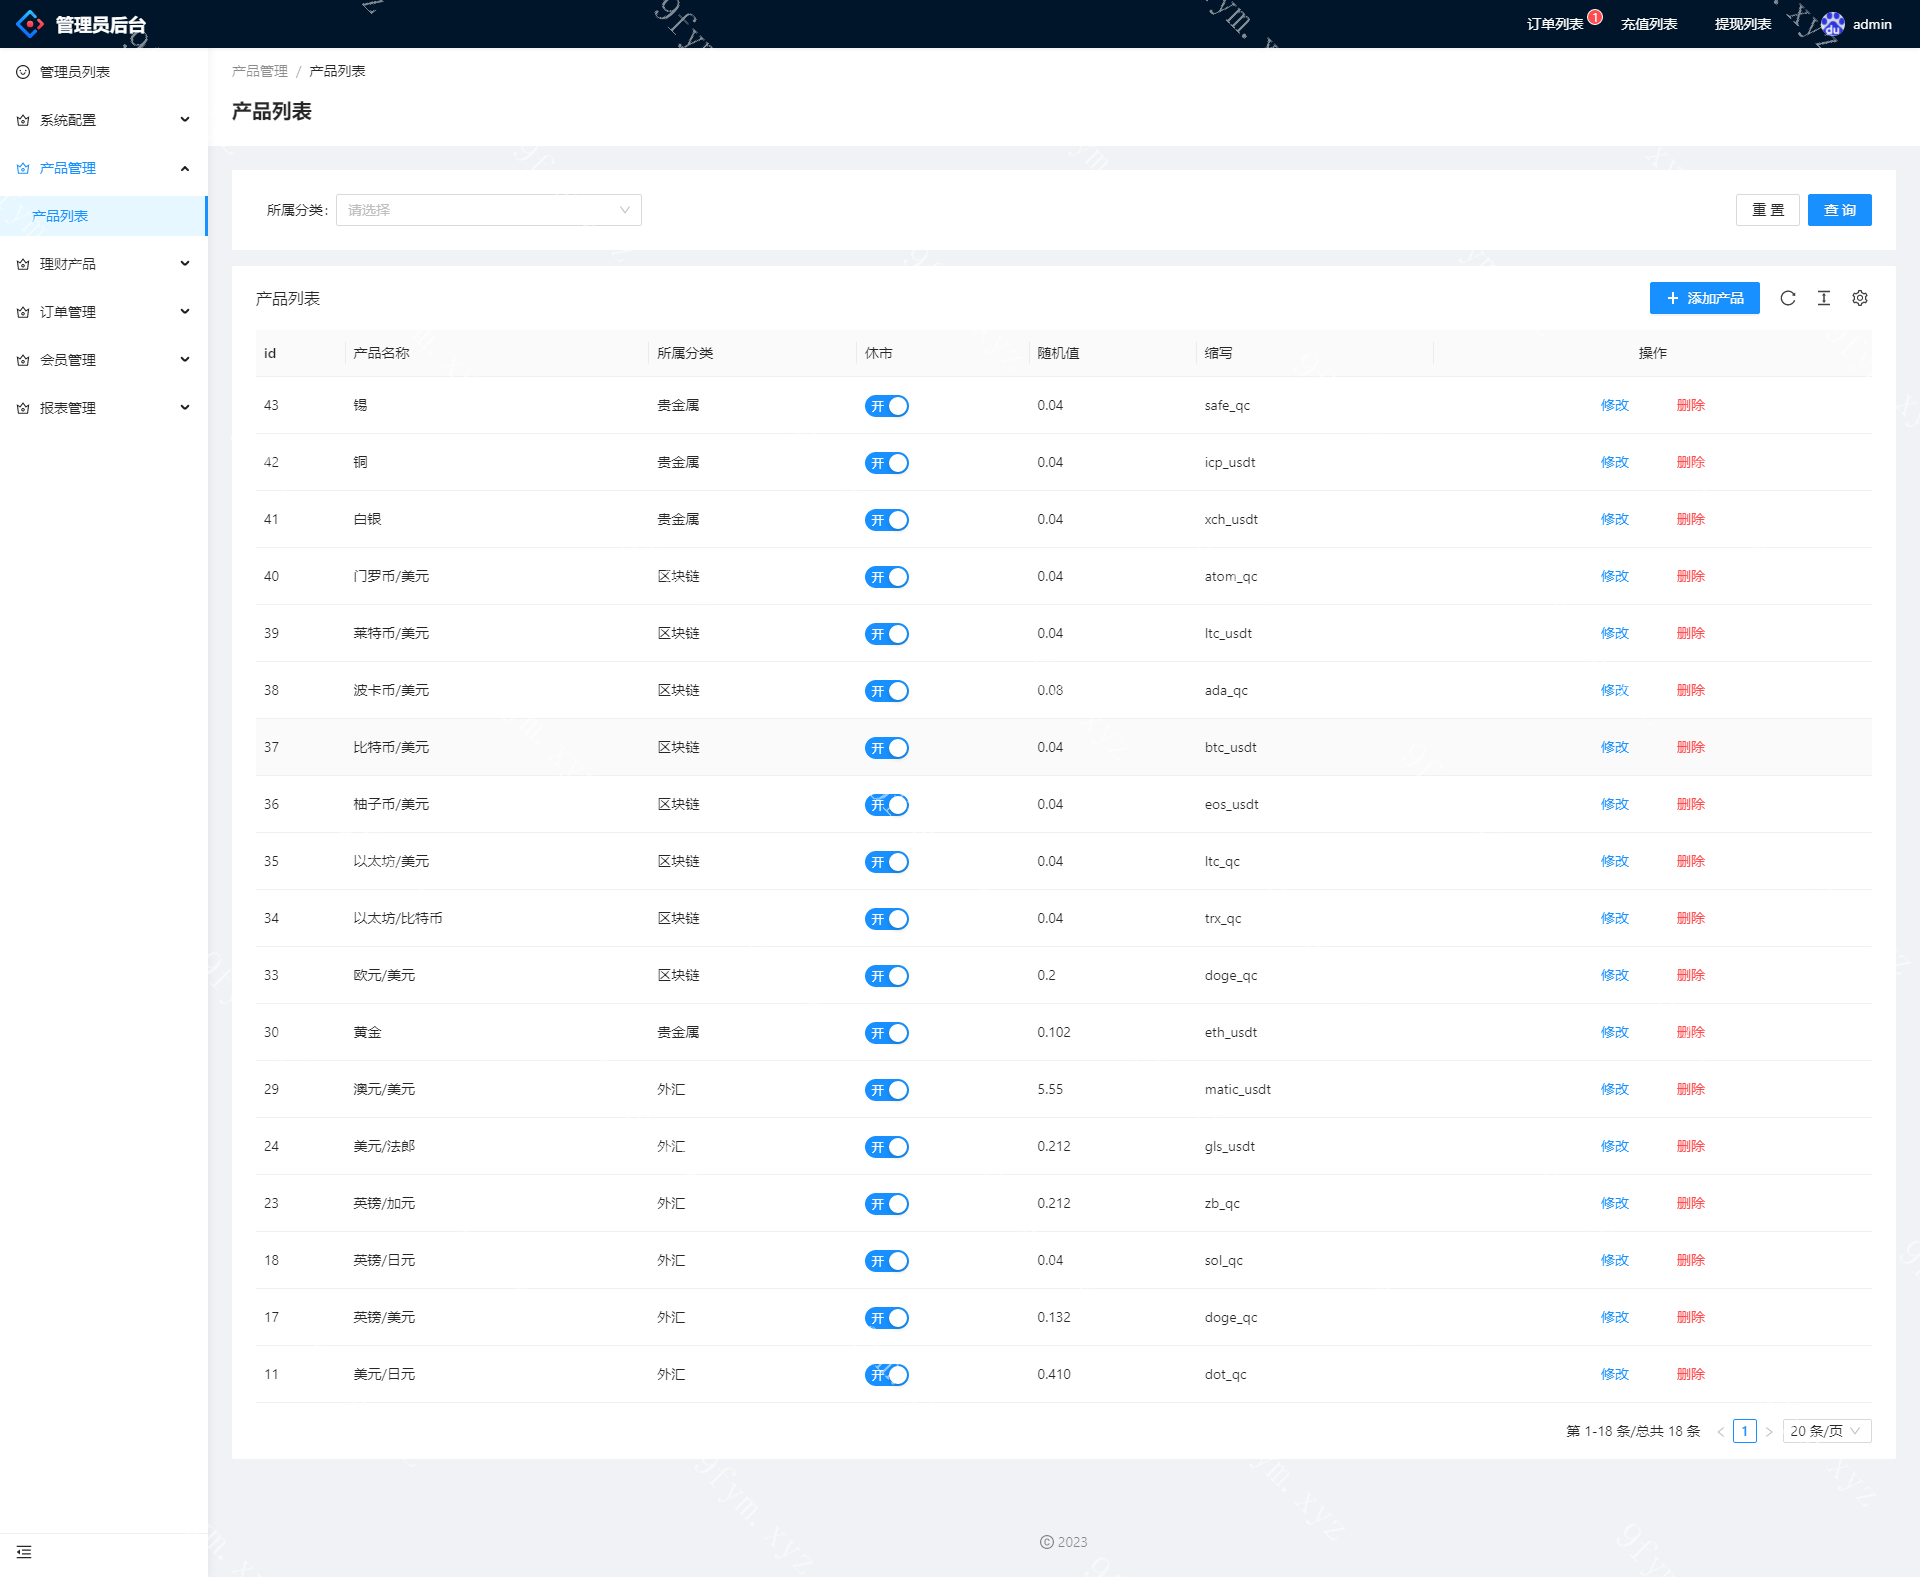Image resolution: width=1920 pixels, height=1577 pixels.
Task: Toggle the 休市 switch for 美元/日元
Action: click(x=886, y=1375)
